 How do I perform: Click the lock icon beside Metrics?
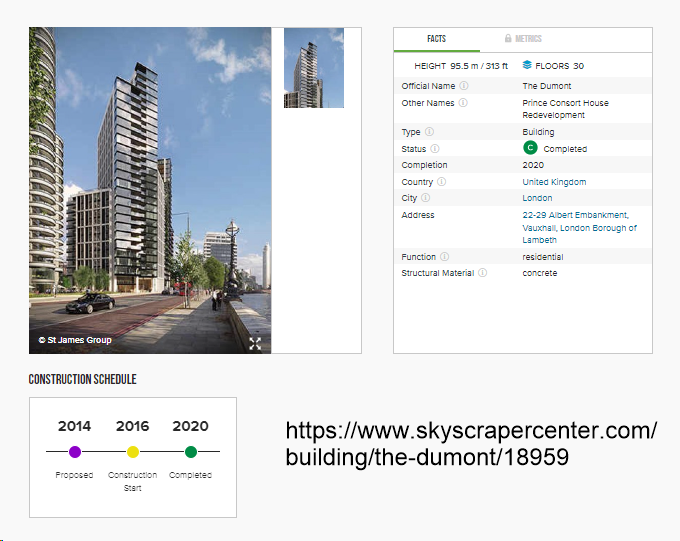(x=508, y=38)
